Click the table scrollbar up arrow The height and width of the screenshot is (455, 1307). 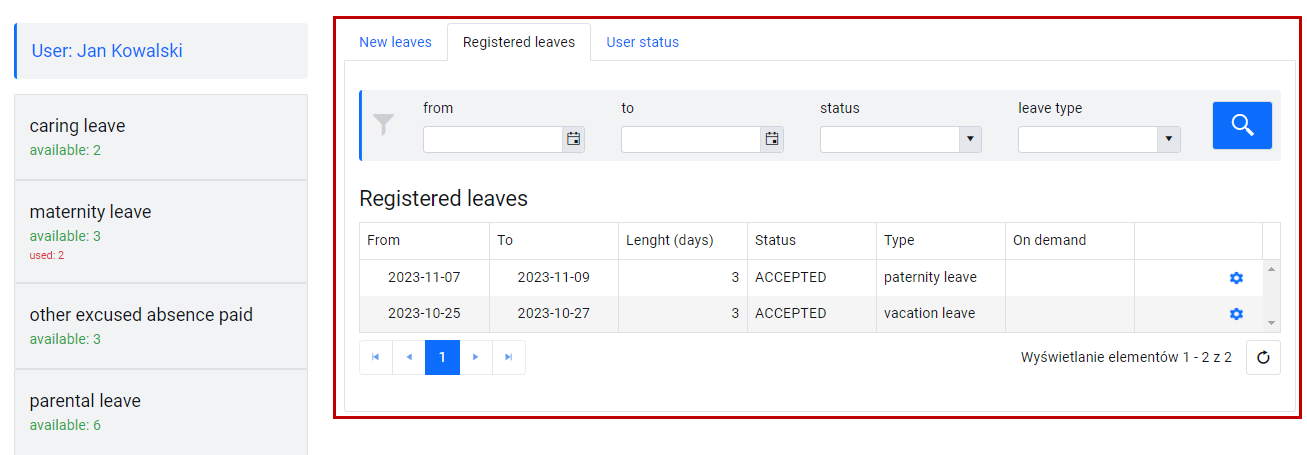[1271, 269]
